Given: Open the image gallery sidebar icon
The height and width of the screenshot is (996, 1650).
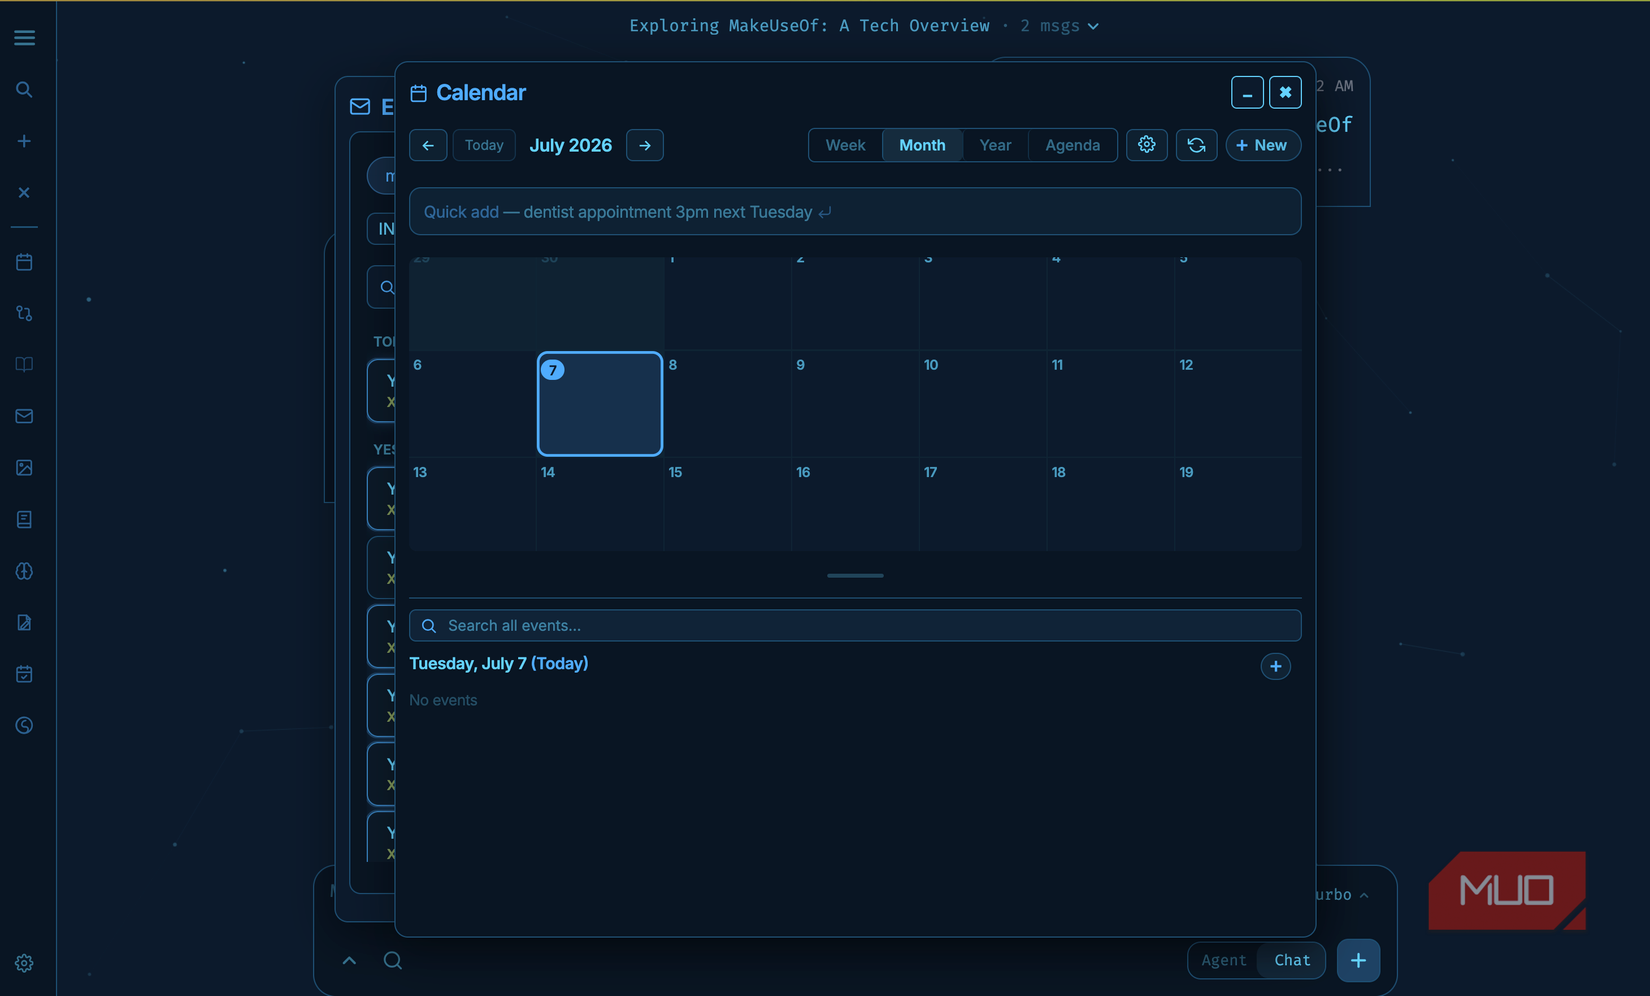Looking at the screenshot, I should tap(24, 468).
